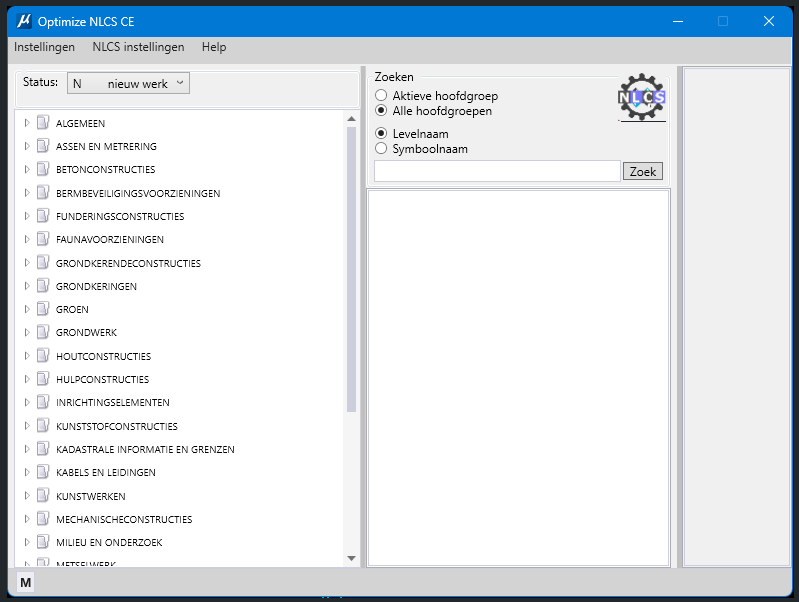The image size is (799, 602).
Task: Open the Help menu
Action: point(214,47)
